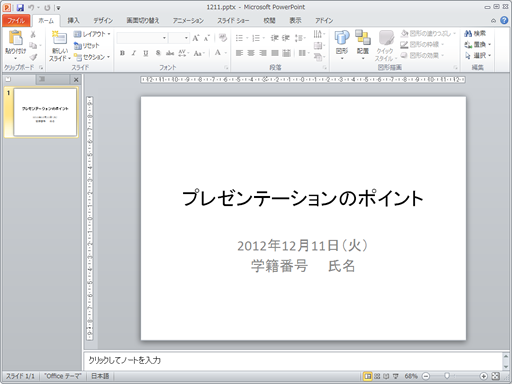Click the Convert to SmartArt icon
This screenshot has width=512, height=384.
(319, 57)
